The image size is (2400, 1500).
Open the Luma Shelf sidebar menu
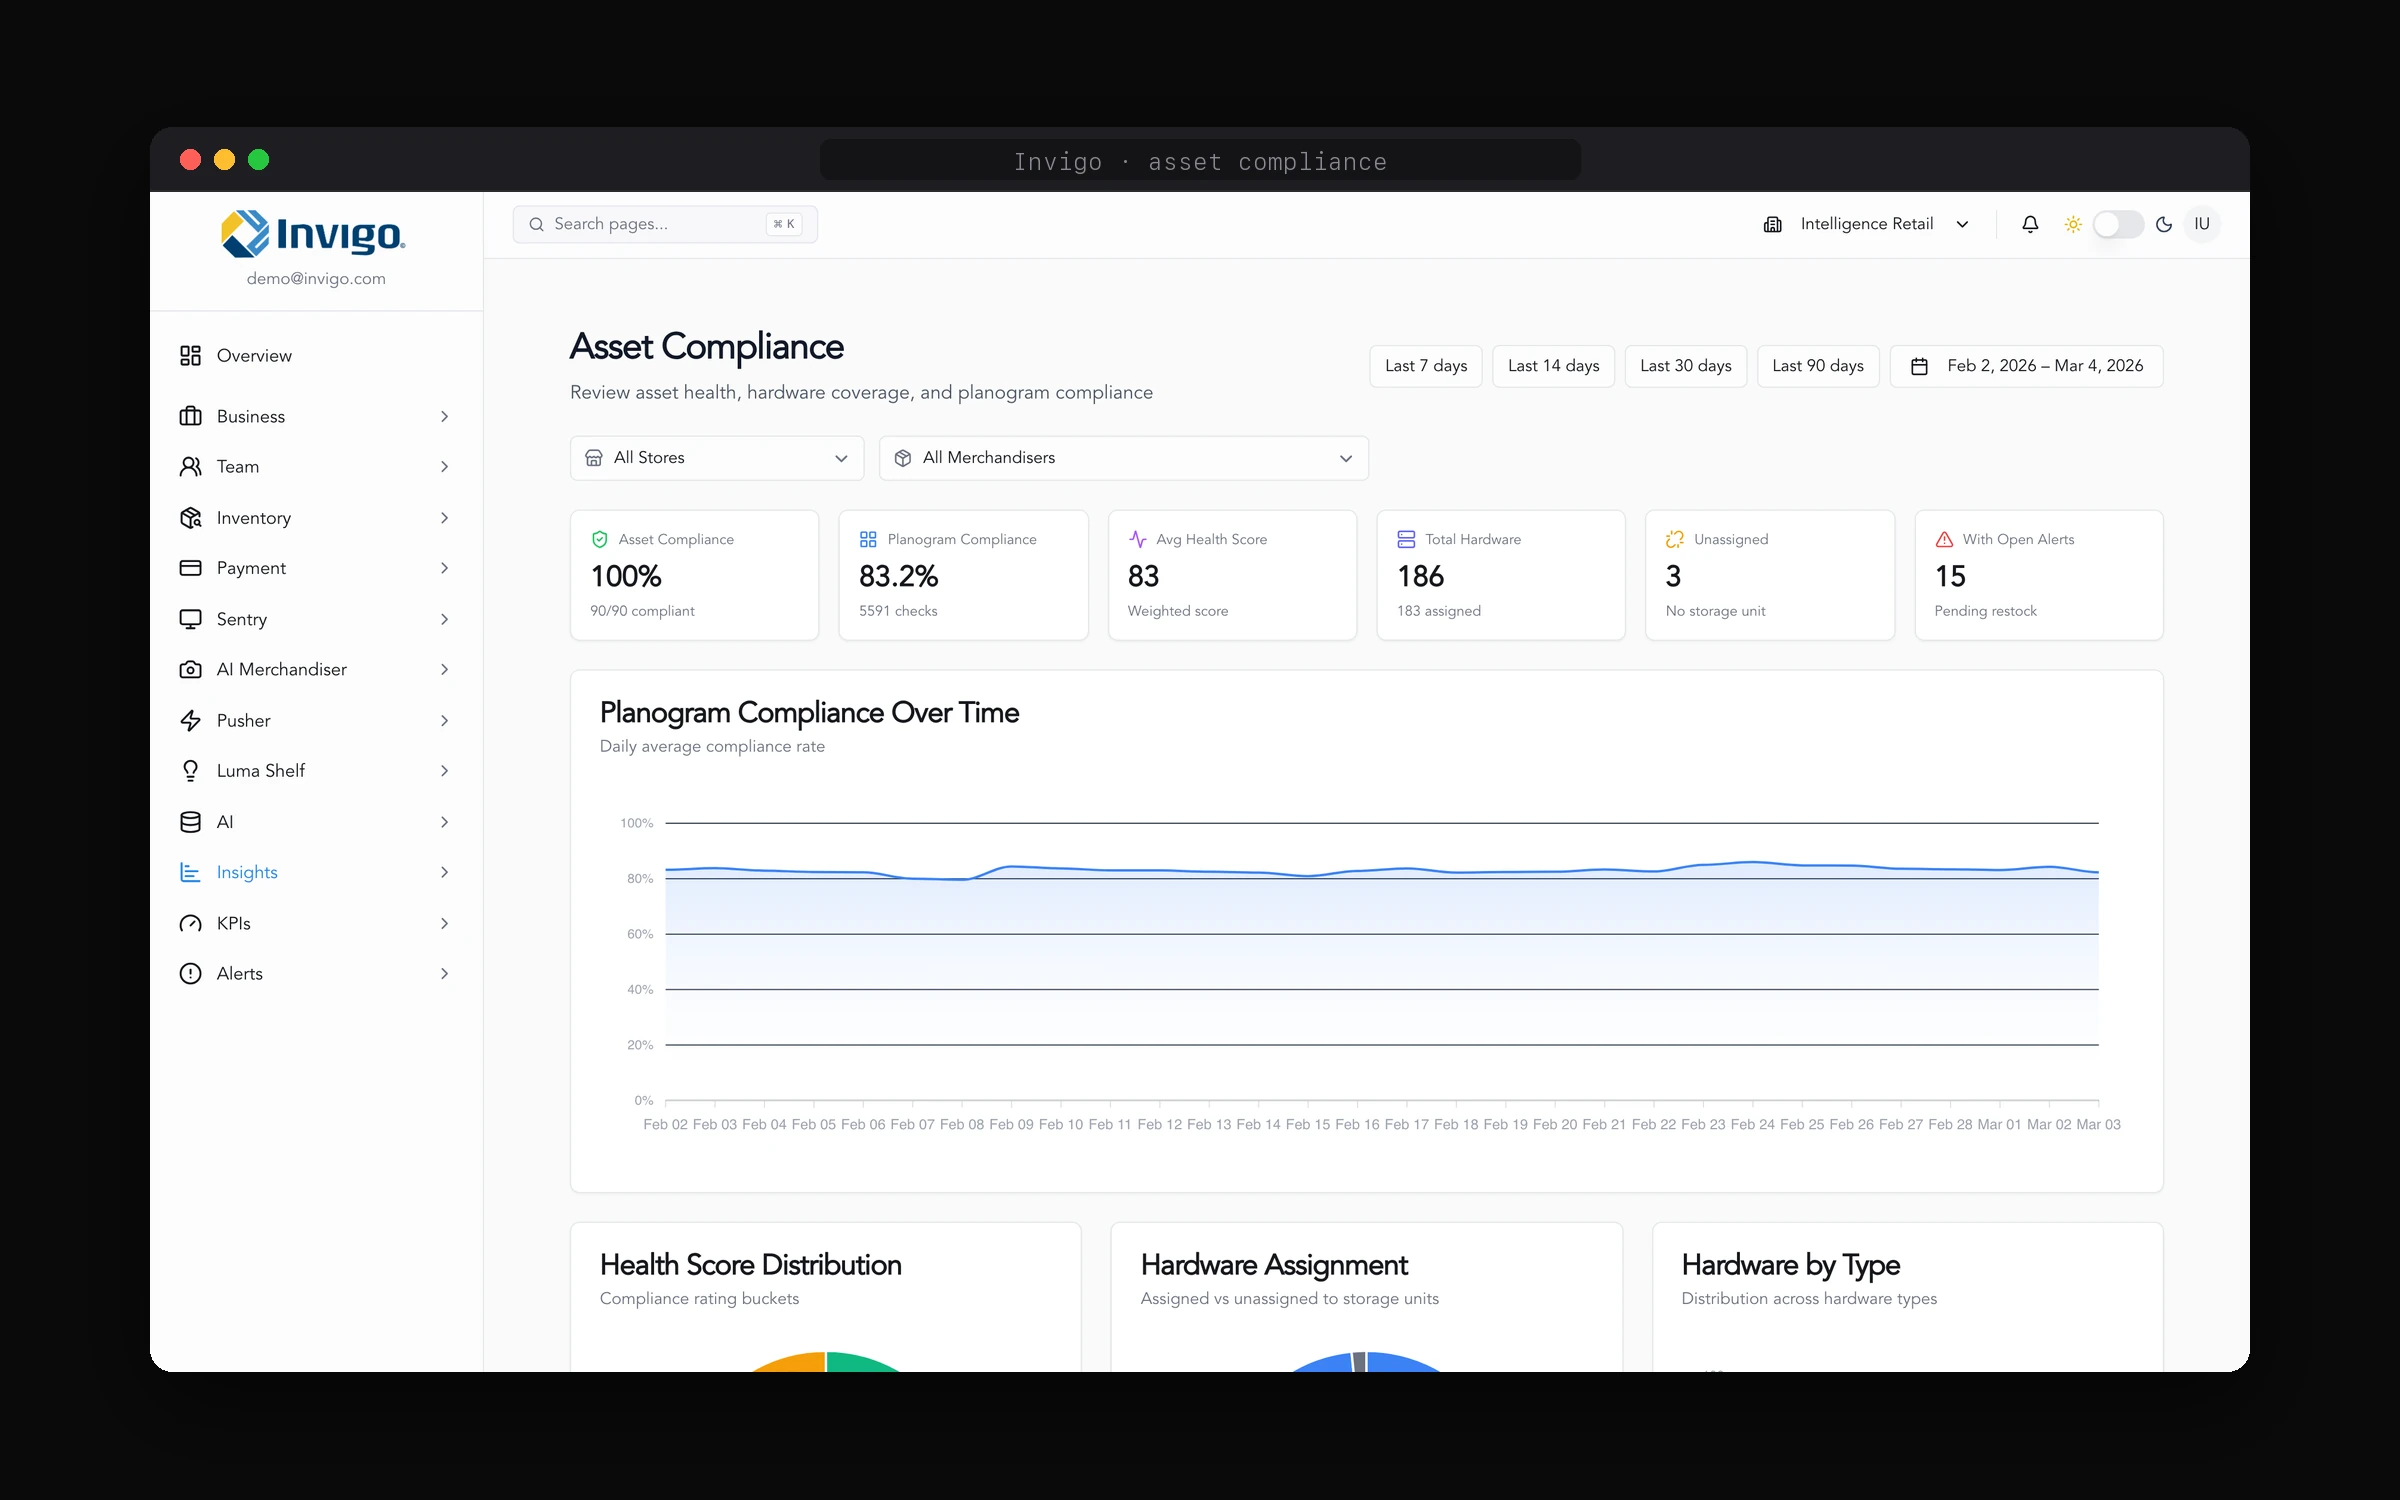coord(316,771)
